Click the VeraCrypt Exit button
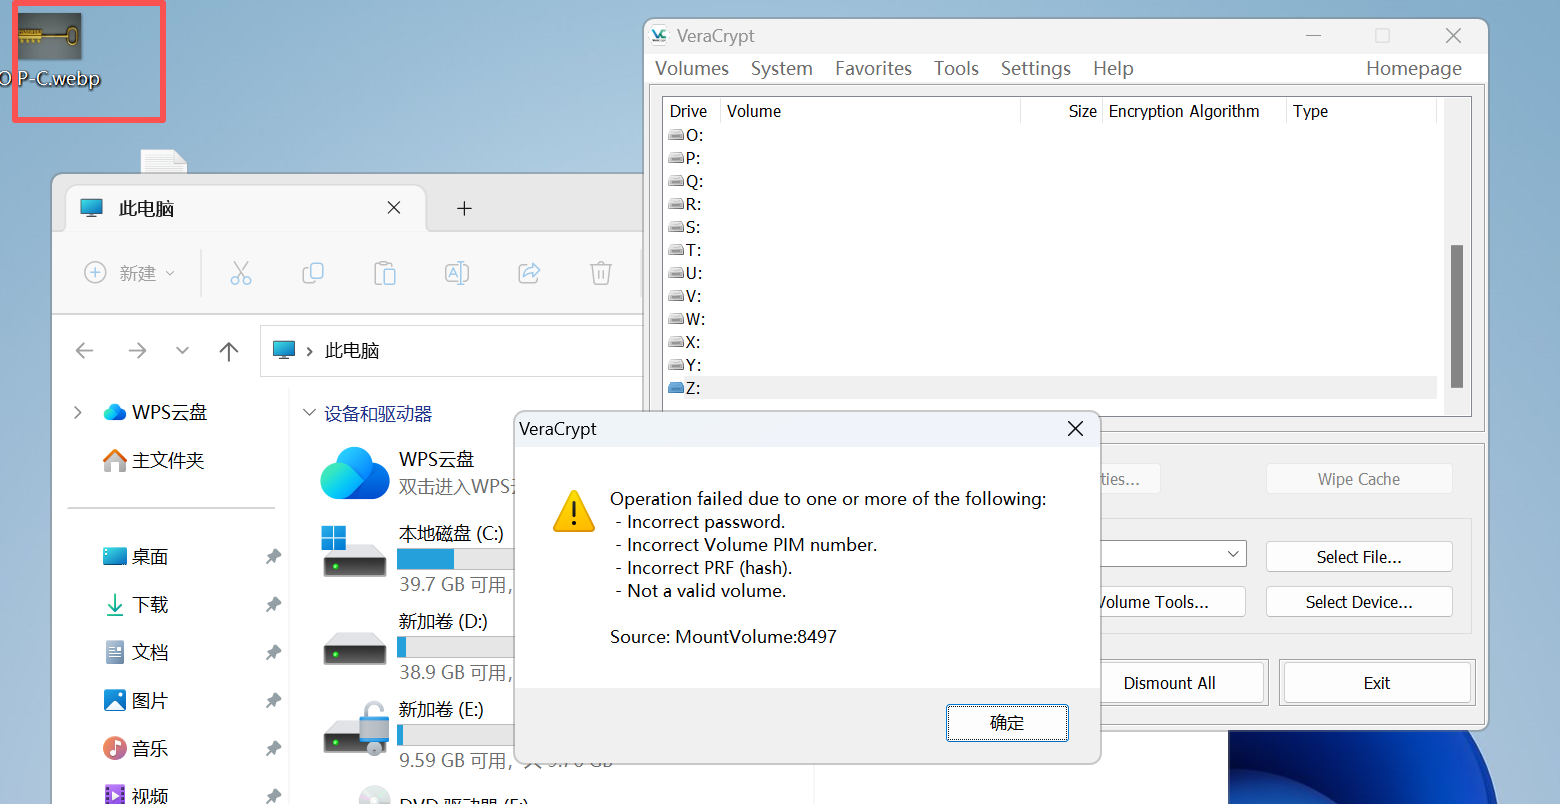Screen dimensions: 1560x804 coord(1377,683)
